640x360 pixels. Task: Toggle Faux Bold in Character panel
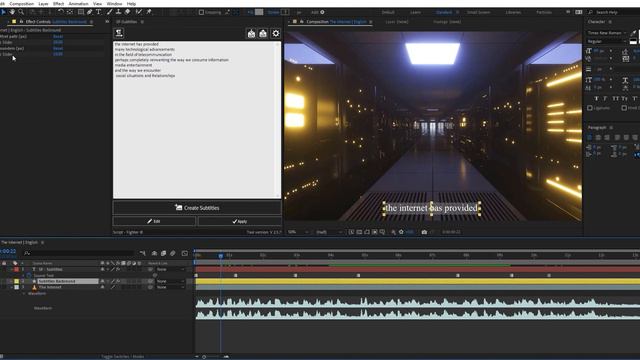click(596, 98)
